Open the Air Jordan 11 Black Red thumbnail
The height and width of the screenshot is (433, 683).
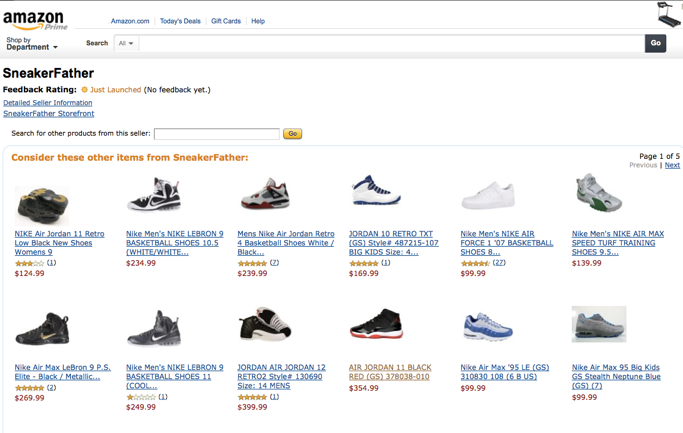click(x=376, y=324)
